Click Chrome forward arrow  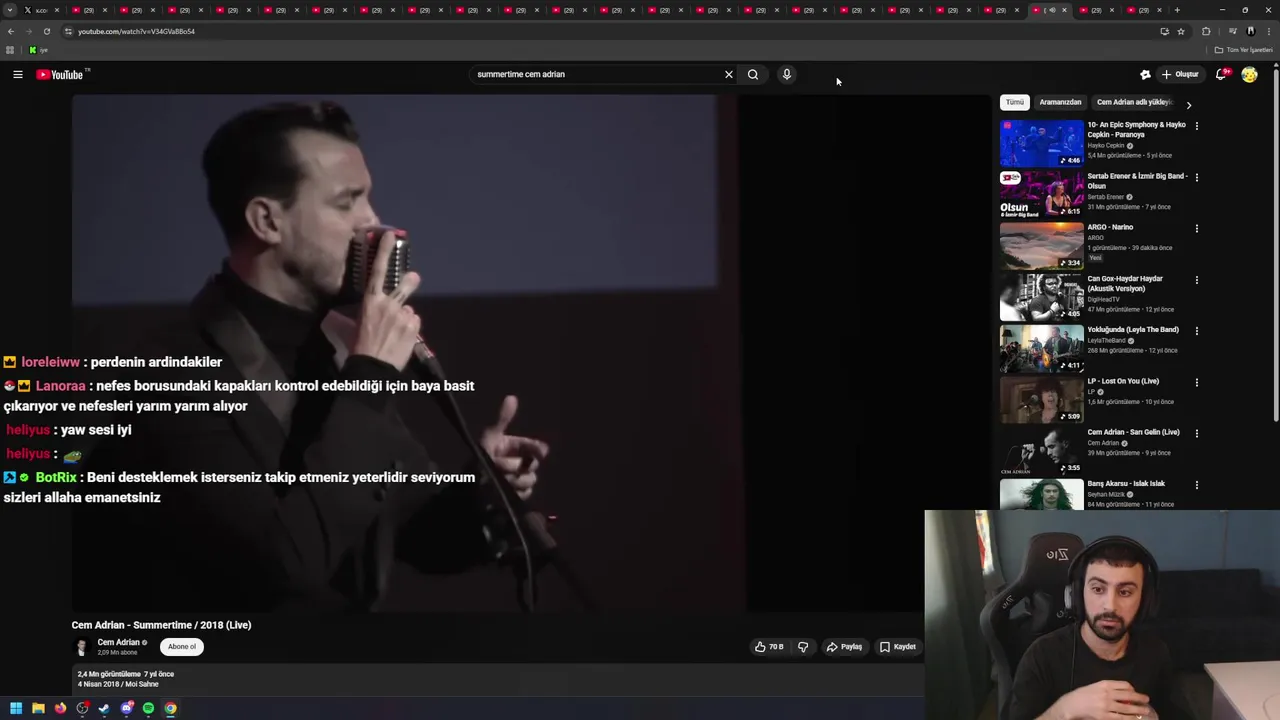point(28,31)
